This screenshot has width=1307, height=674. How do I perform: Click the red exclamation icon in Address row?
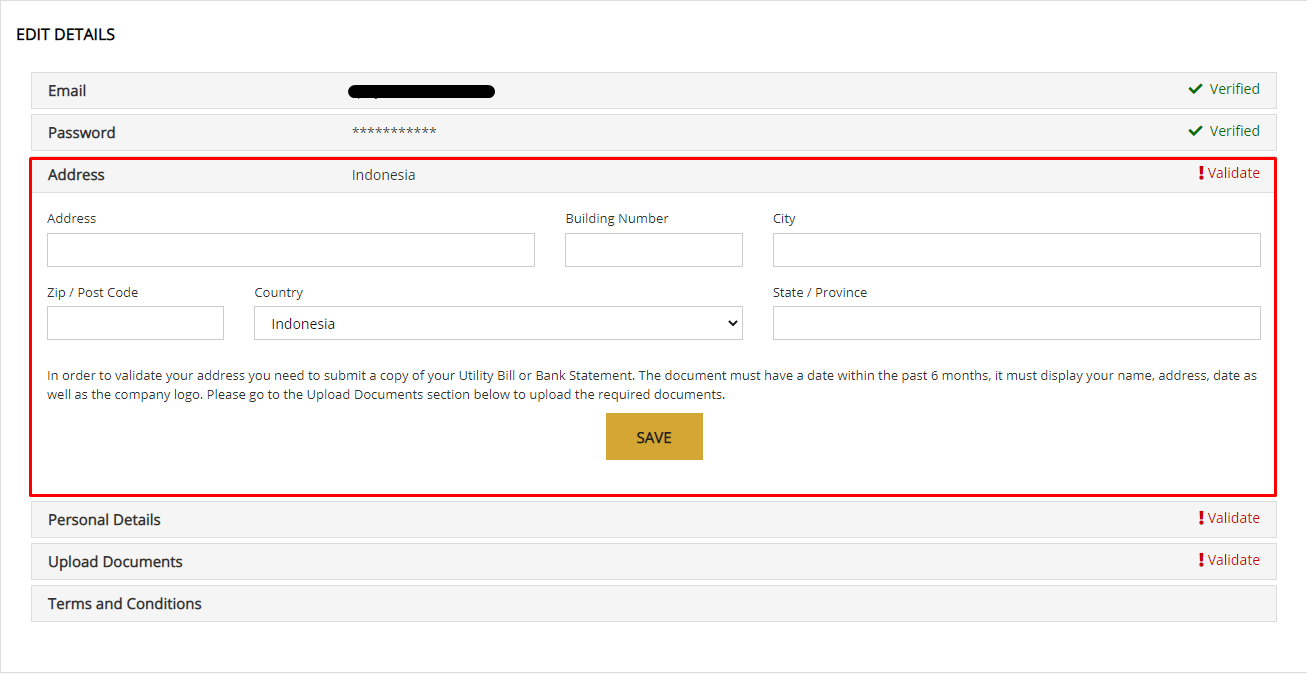tap(1201, 172)
